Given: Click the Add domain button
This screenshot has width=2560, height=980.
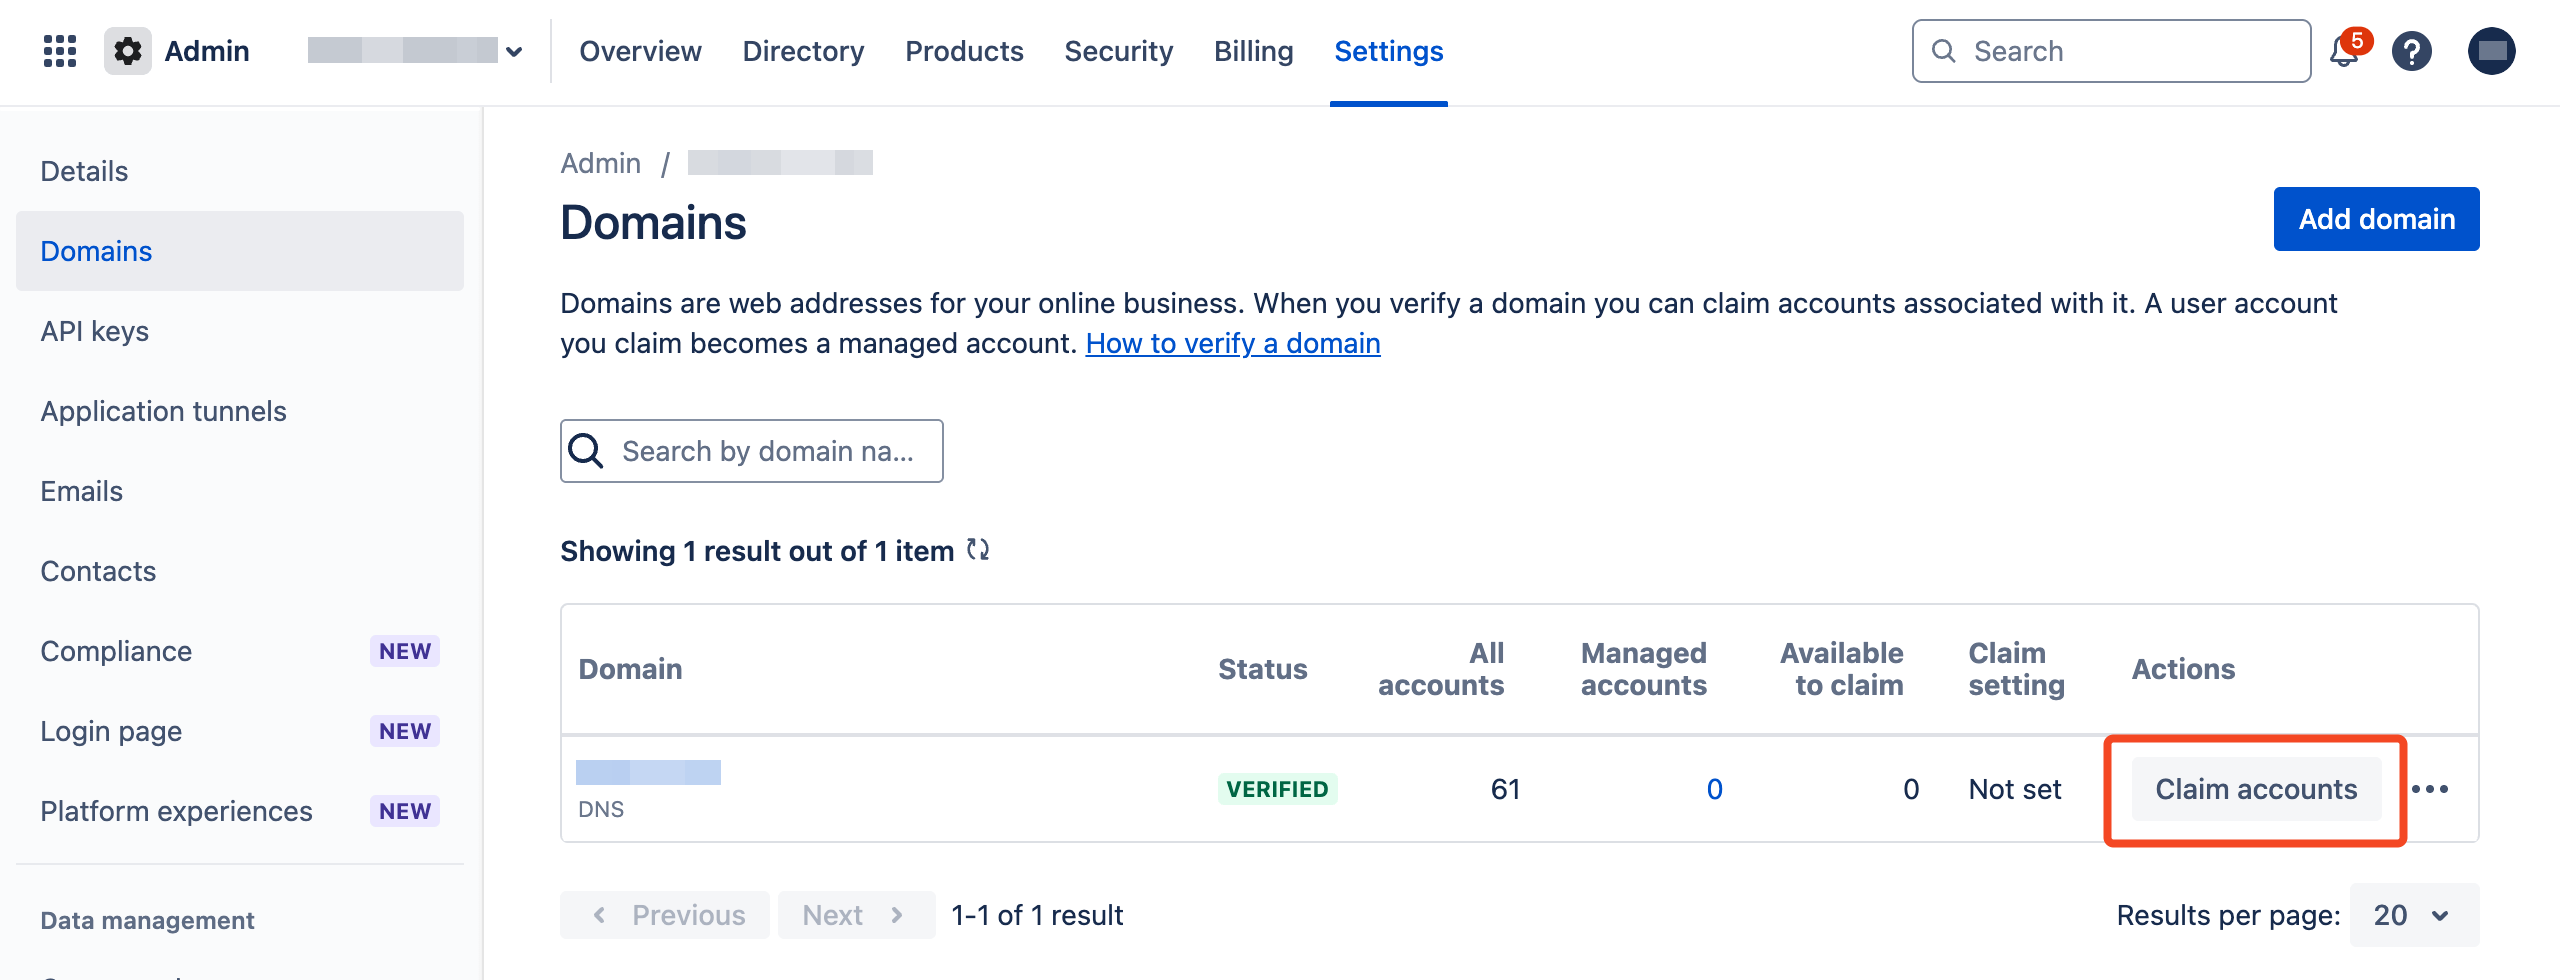Looking at the screenshot, I should (x=2376, y=219).
